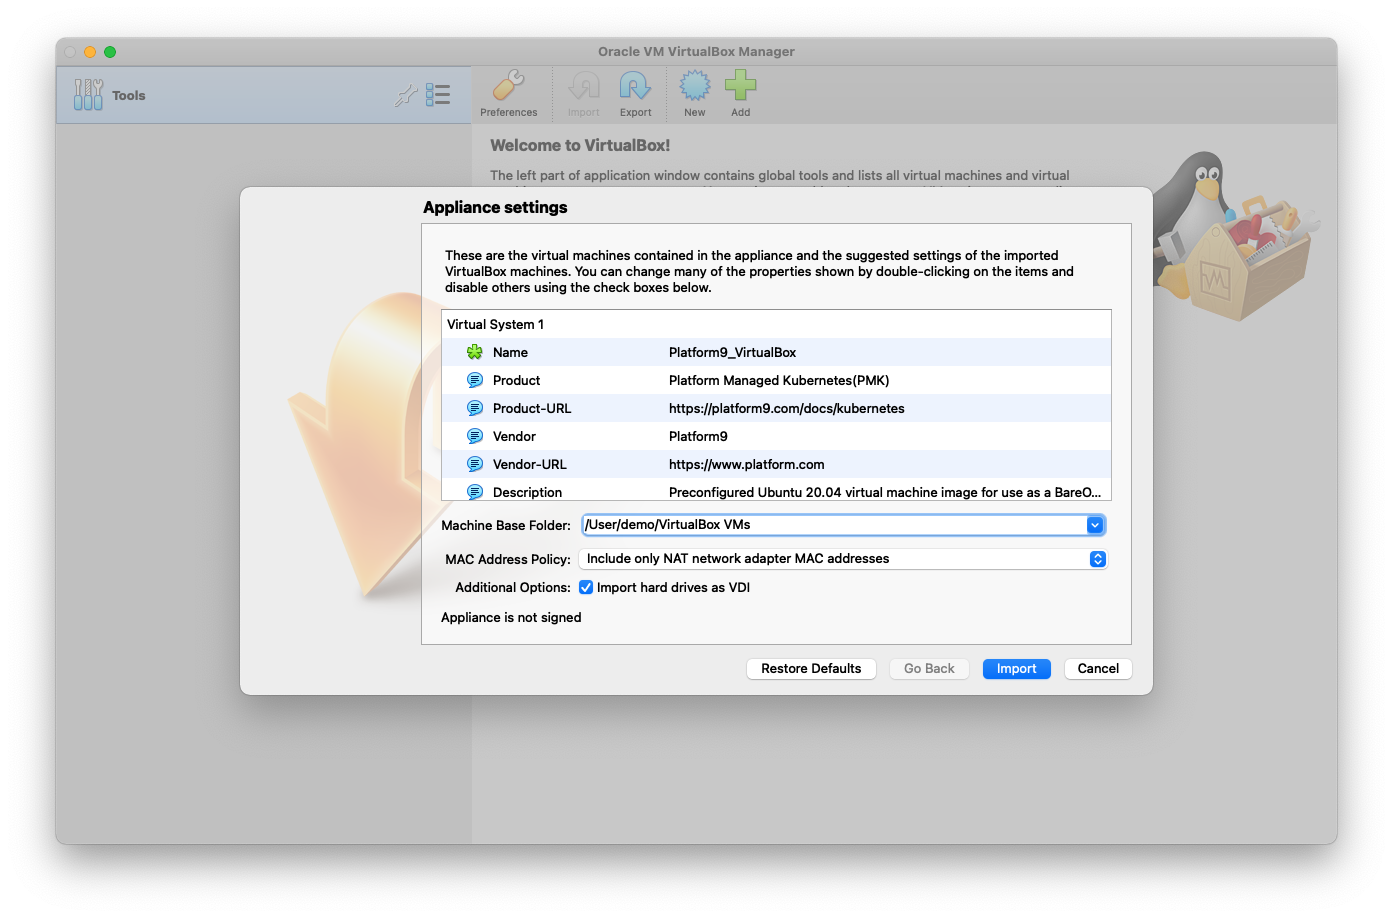Screen dimensions: 1393x918
Task: Select the Platform9_VirtualBox name value
Action: pyautogui.click(x=732, y=352)
